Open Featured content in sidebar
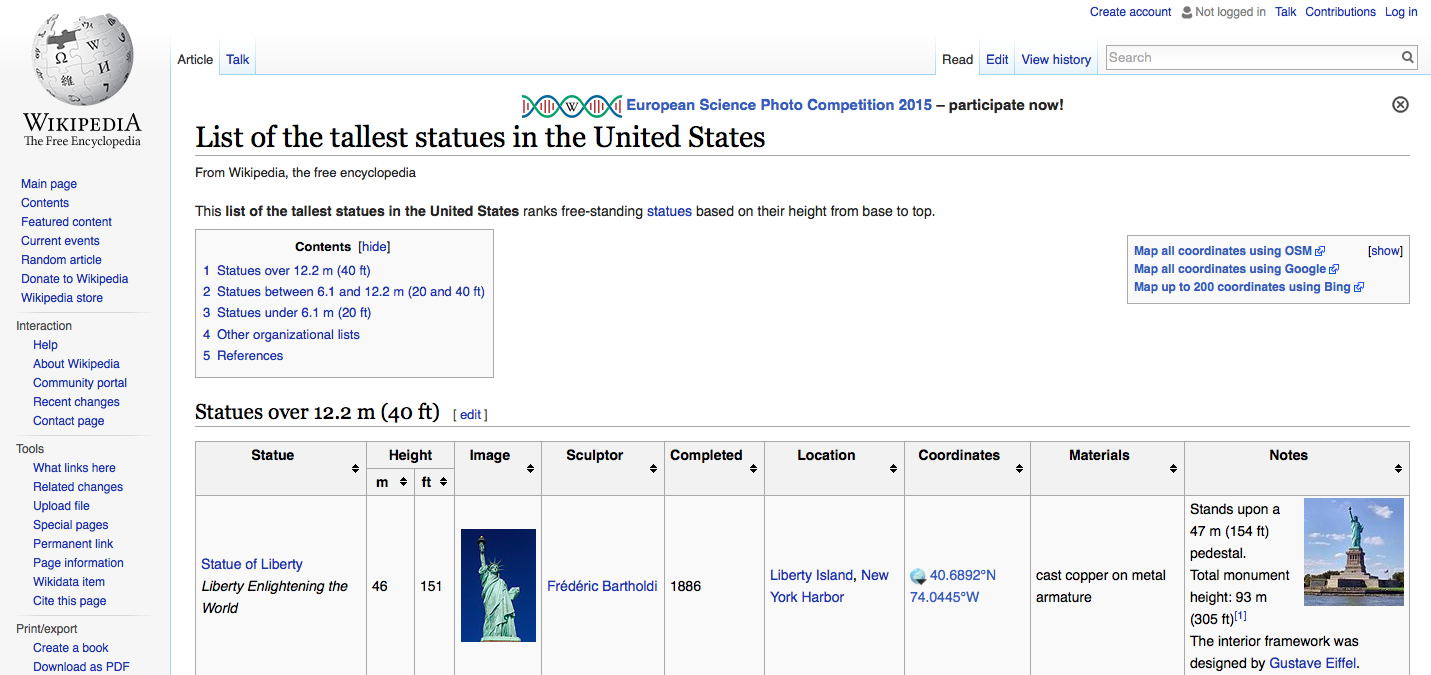 66,222
